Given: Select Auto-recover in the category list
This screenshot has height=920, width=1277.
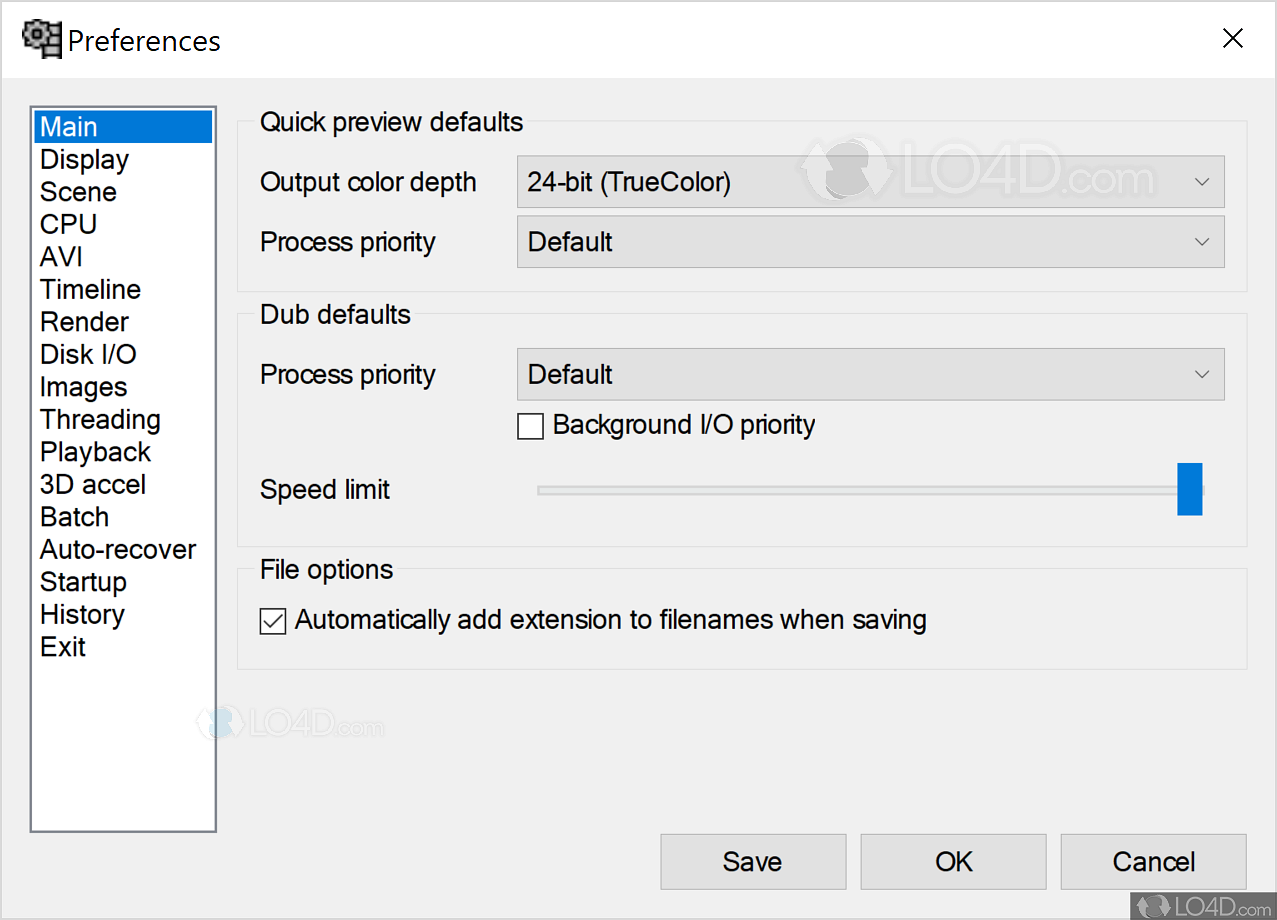Looking at the screenshot, I should [x=118, y=550].
